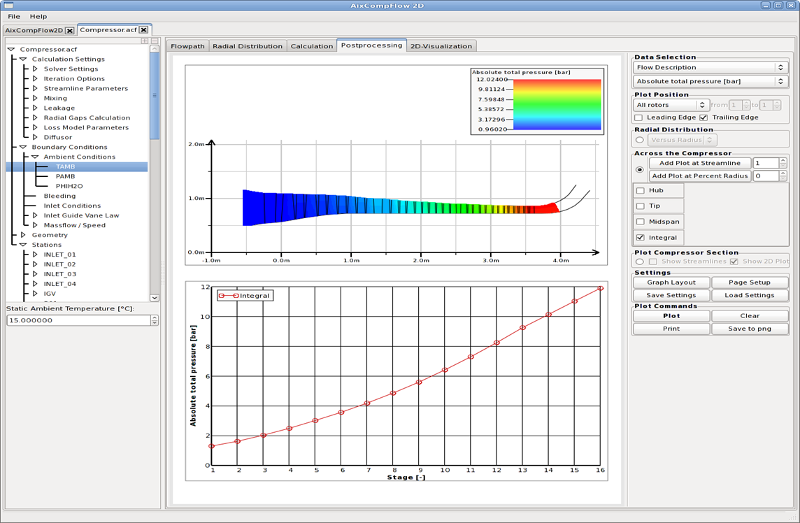The height and width of the screenshot is (523, 800).
Task: Enable the Leading Edge checkbox
Action: click(x=639, y=118)
